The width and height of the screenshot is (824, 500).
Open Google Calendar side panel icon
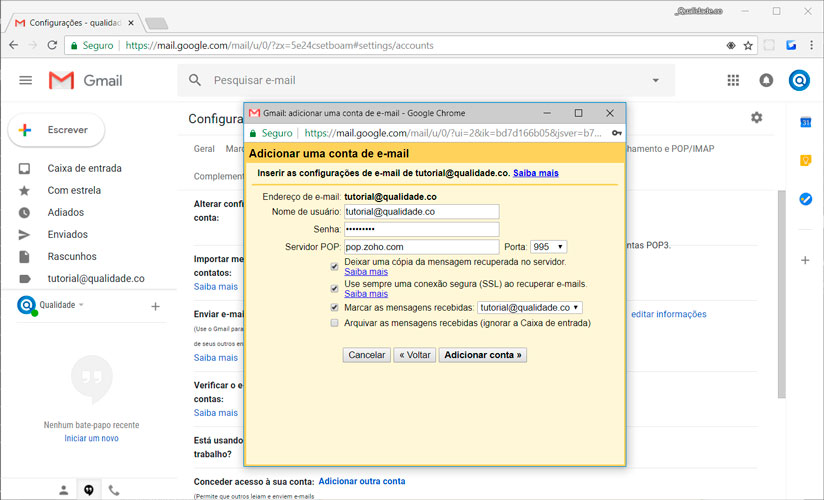click(x=805, y=123)
